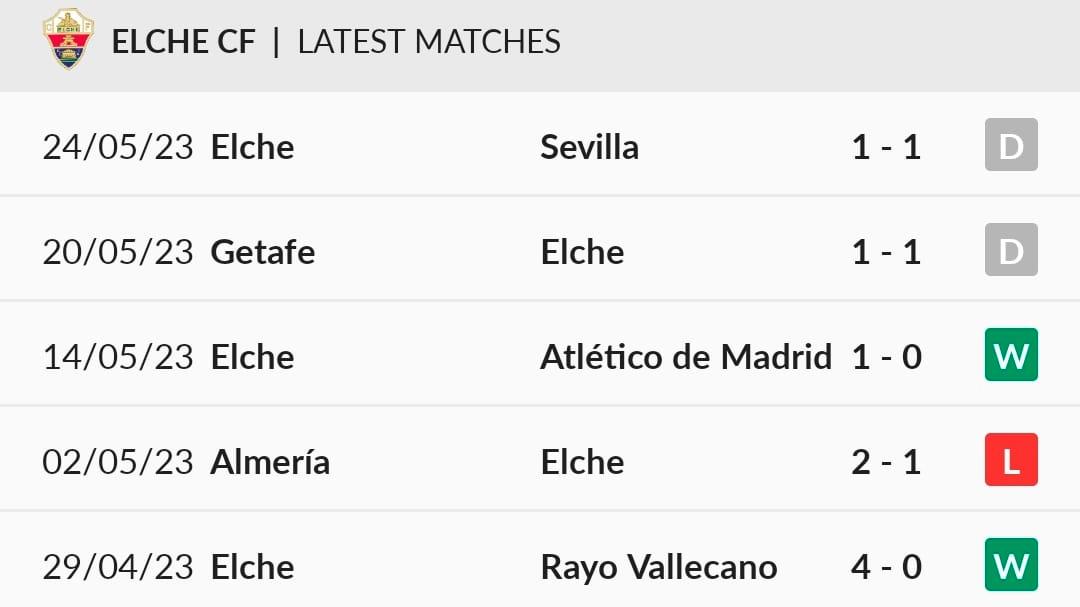Click the 1 - 0 score against Atlético
1080x607 pixels.
point(886,357)
